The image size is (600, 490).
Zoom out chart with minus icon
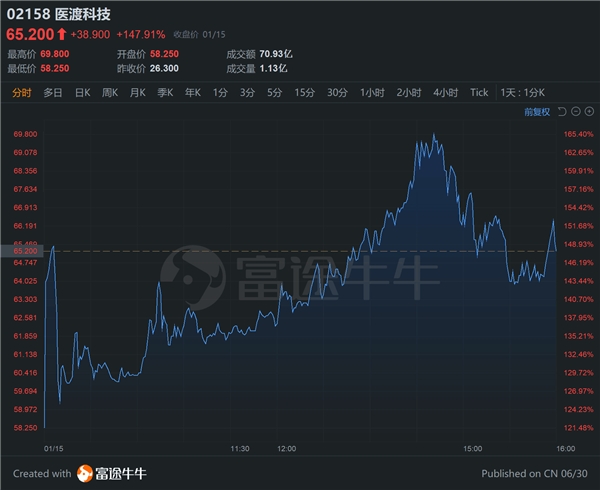(576, 111)
